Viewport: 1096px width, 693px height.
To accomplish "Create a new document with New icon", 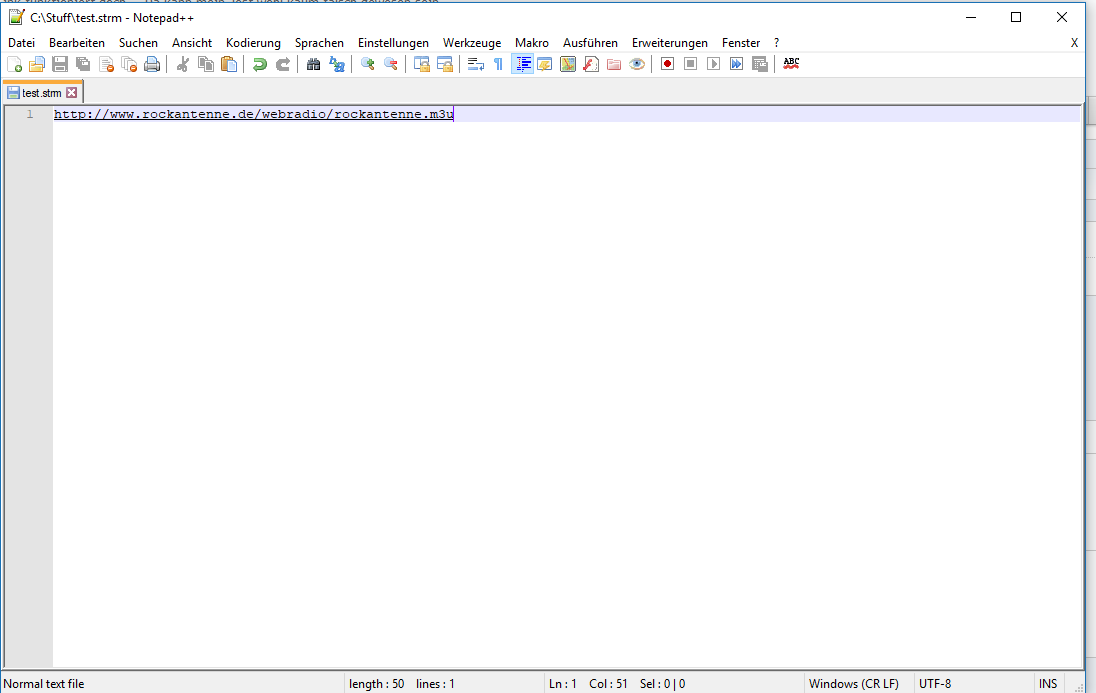I will [x=14, y=64].
